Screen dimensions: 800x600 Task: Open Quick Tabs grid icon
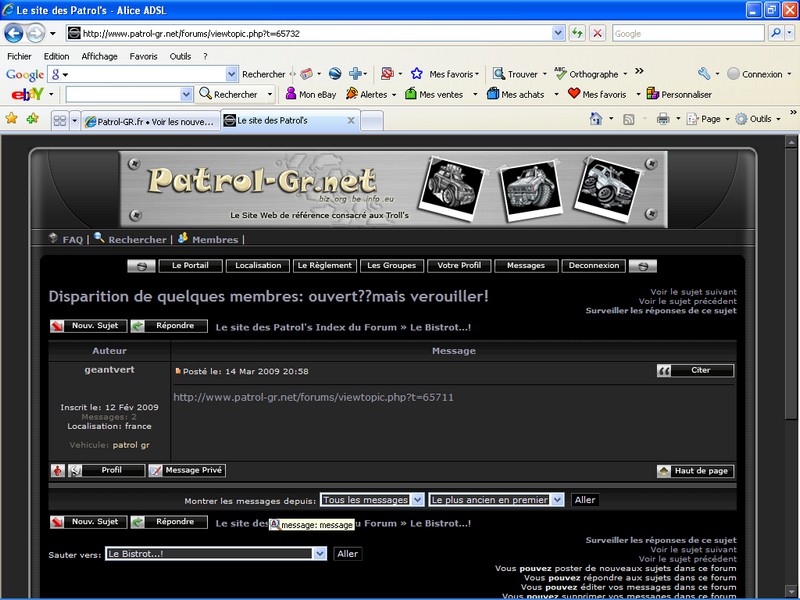coord(60,121)
